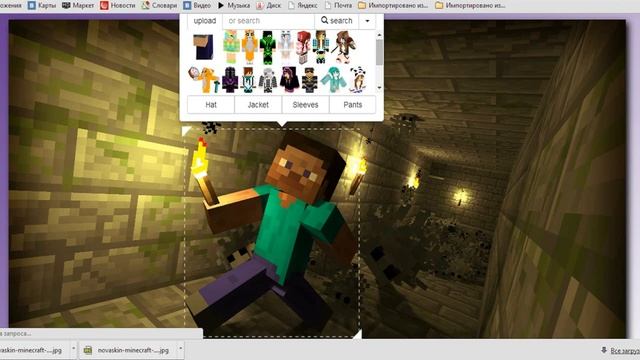Choose the pastel rainbow skin thumbnail
The height and width of the screenshot is (360, 640).
point(231,47)
